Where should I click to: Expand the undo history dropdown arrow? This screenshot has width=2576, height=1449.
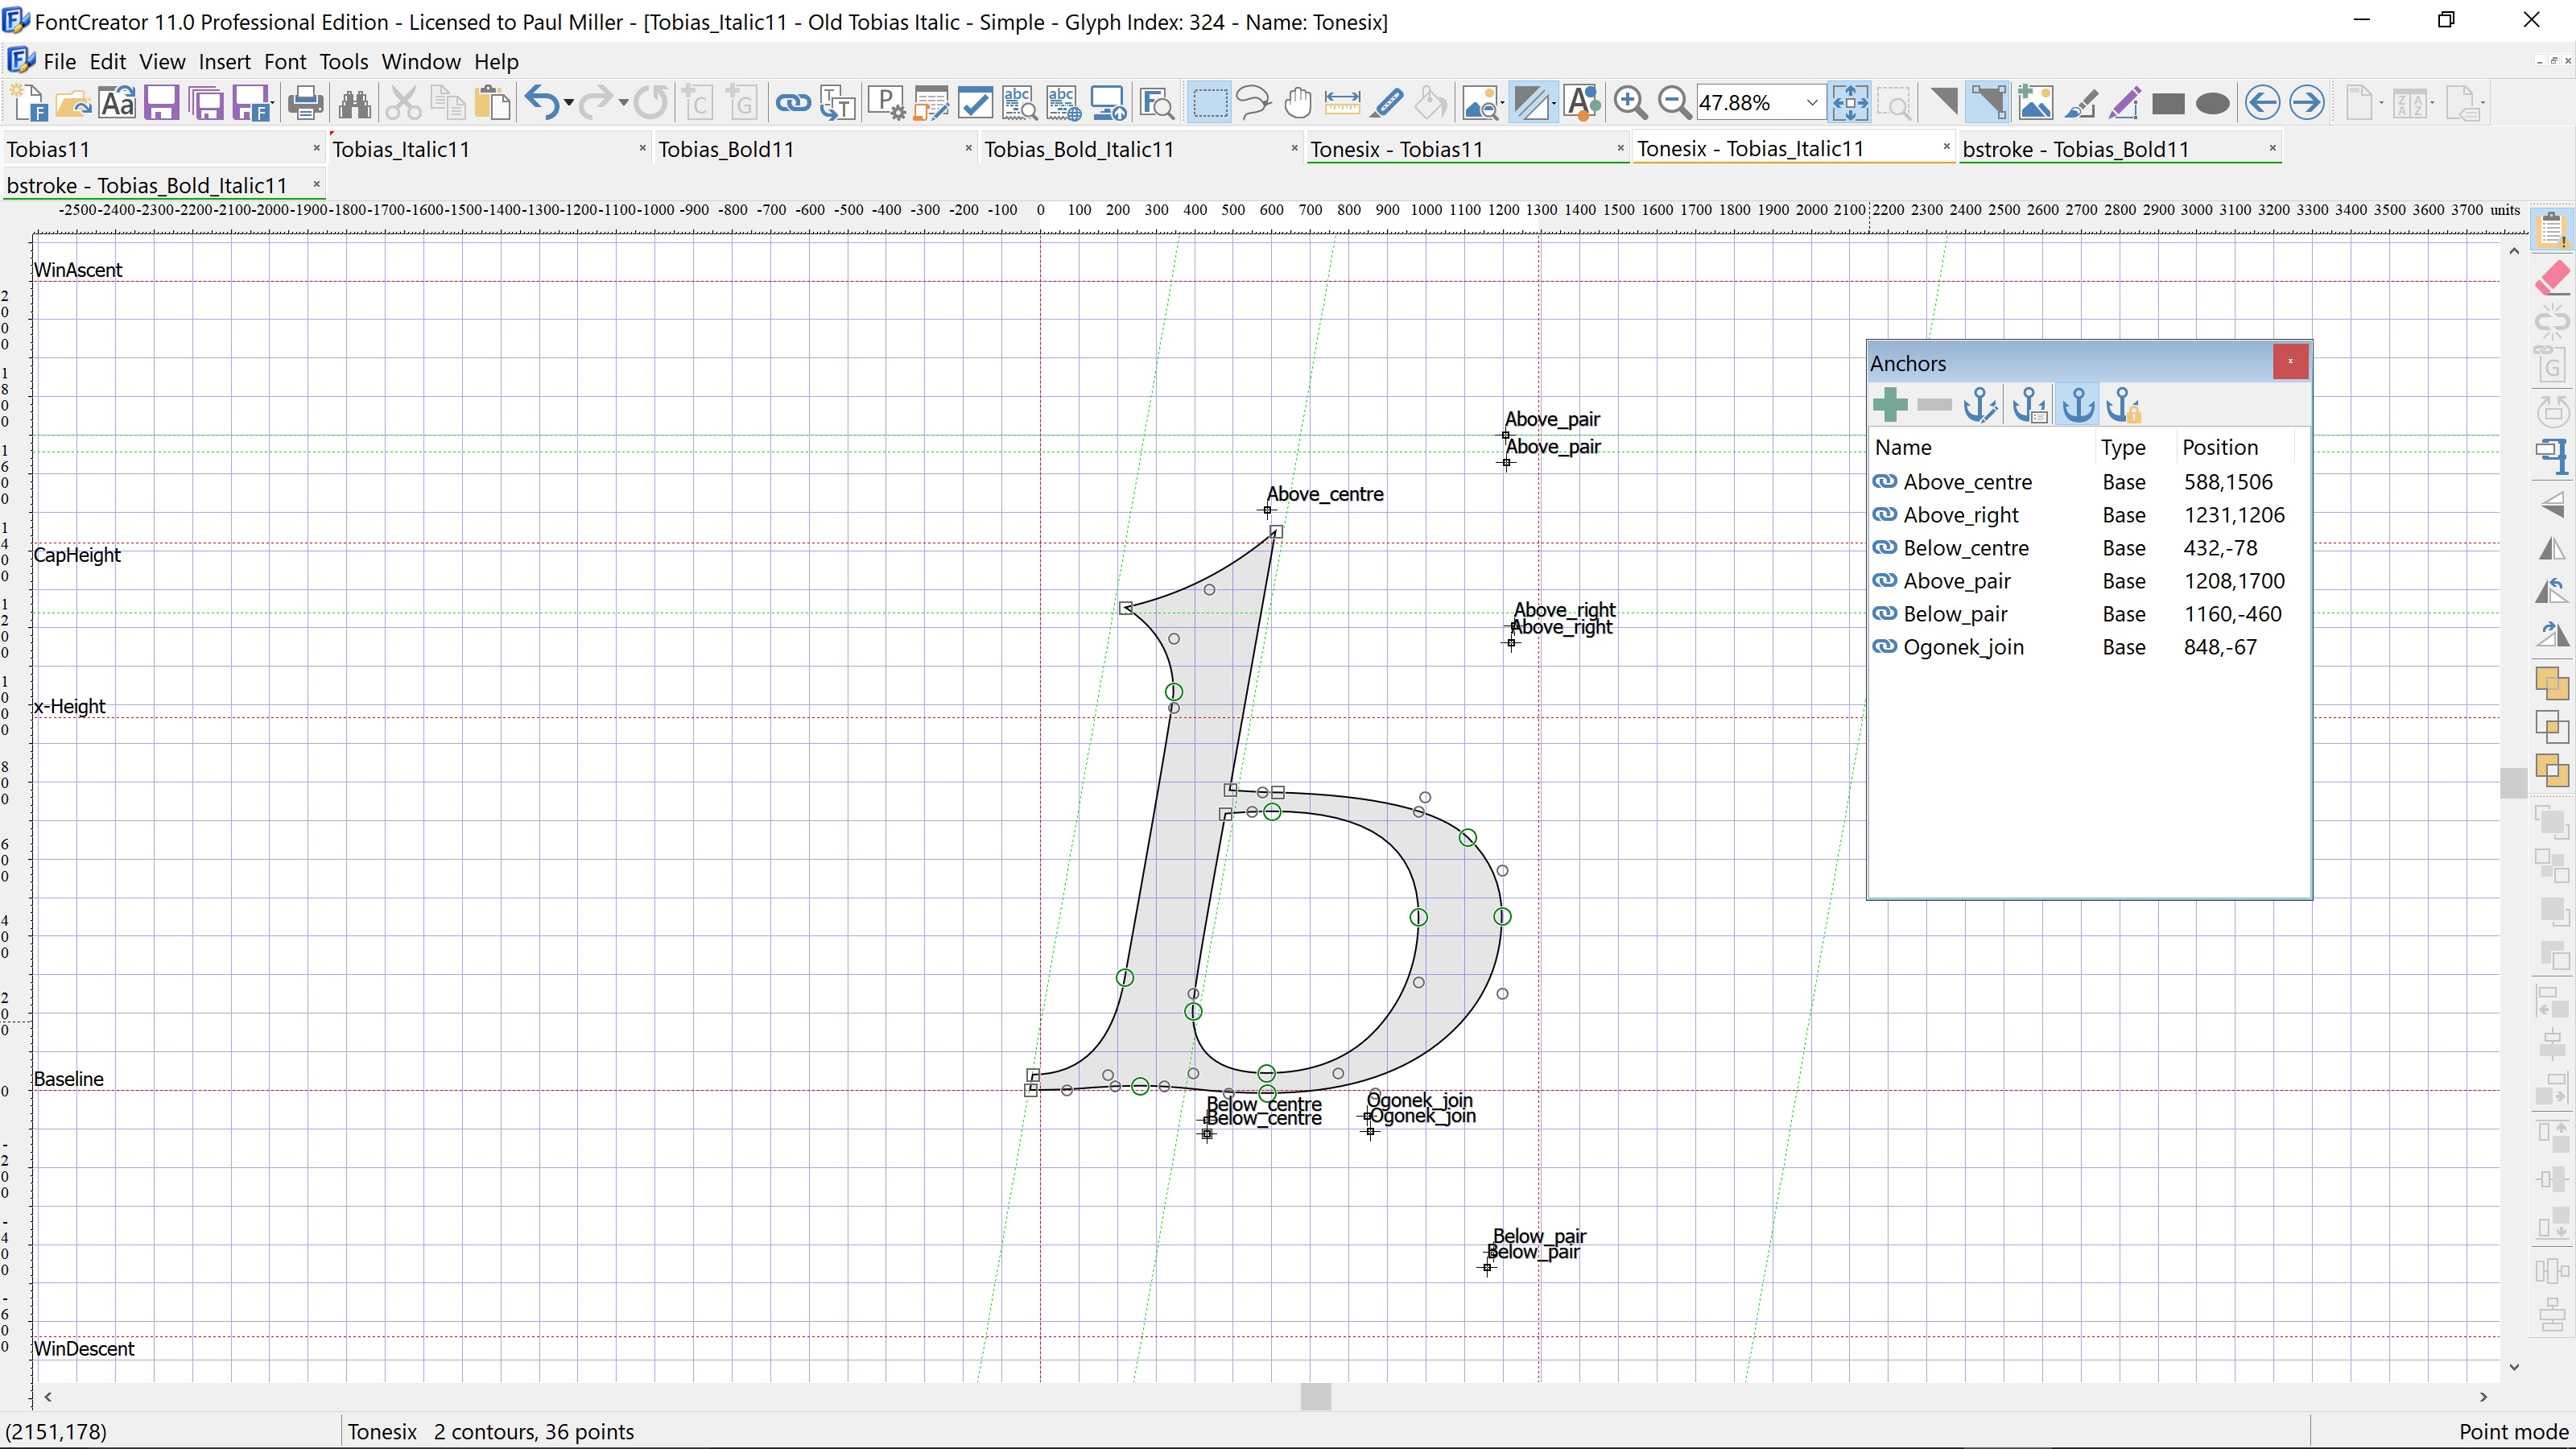(x=568, y=102)
